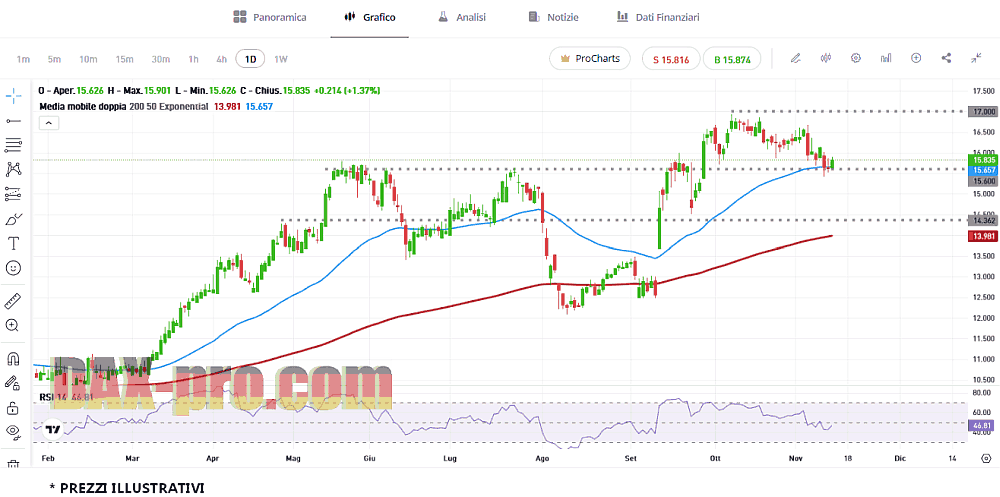Share the chart via share icon
Screen dimensions: 1000x497
tap(946, 58)
